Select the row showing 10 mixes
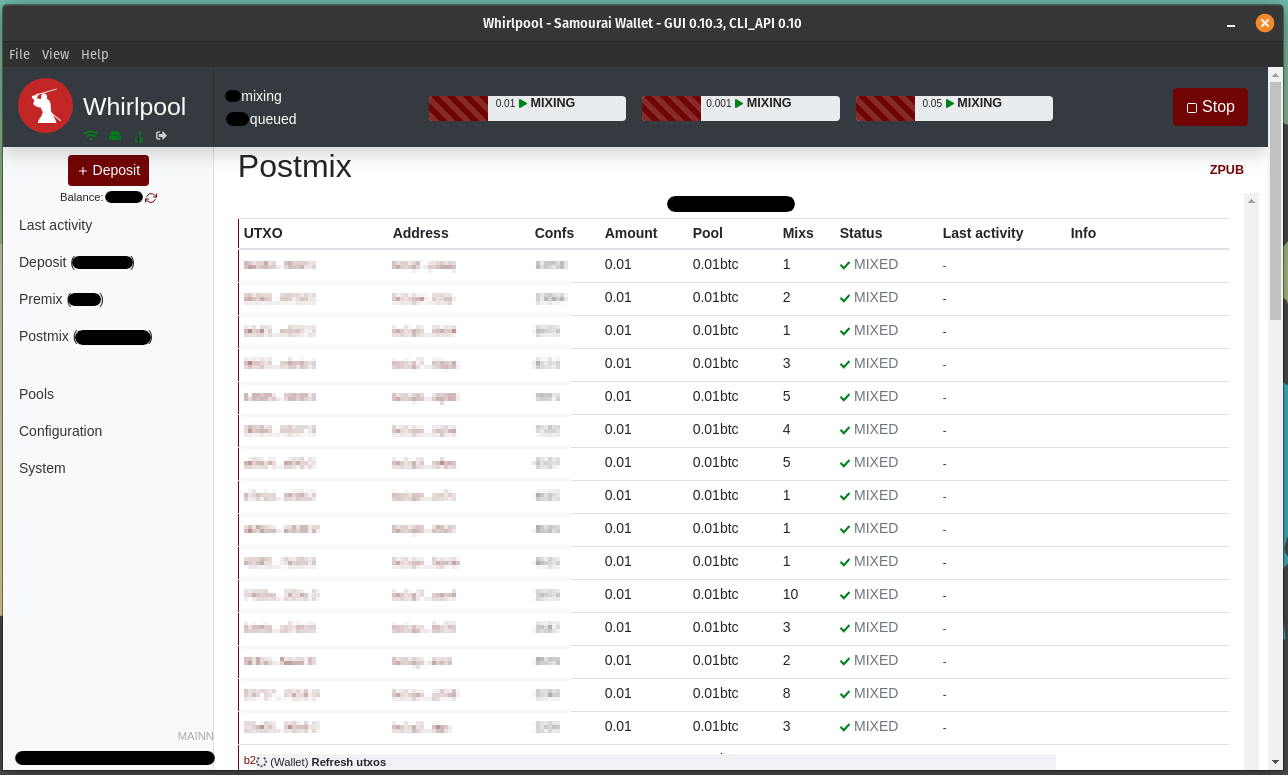This screenshot has width=1288, height=775. (x=734, y=595)
